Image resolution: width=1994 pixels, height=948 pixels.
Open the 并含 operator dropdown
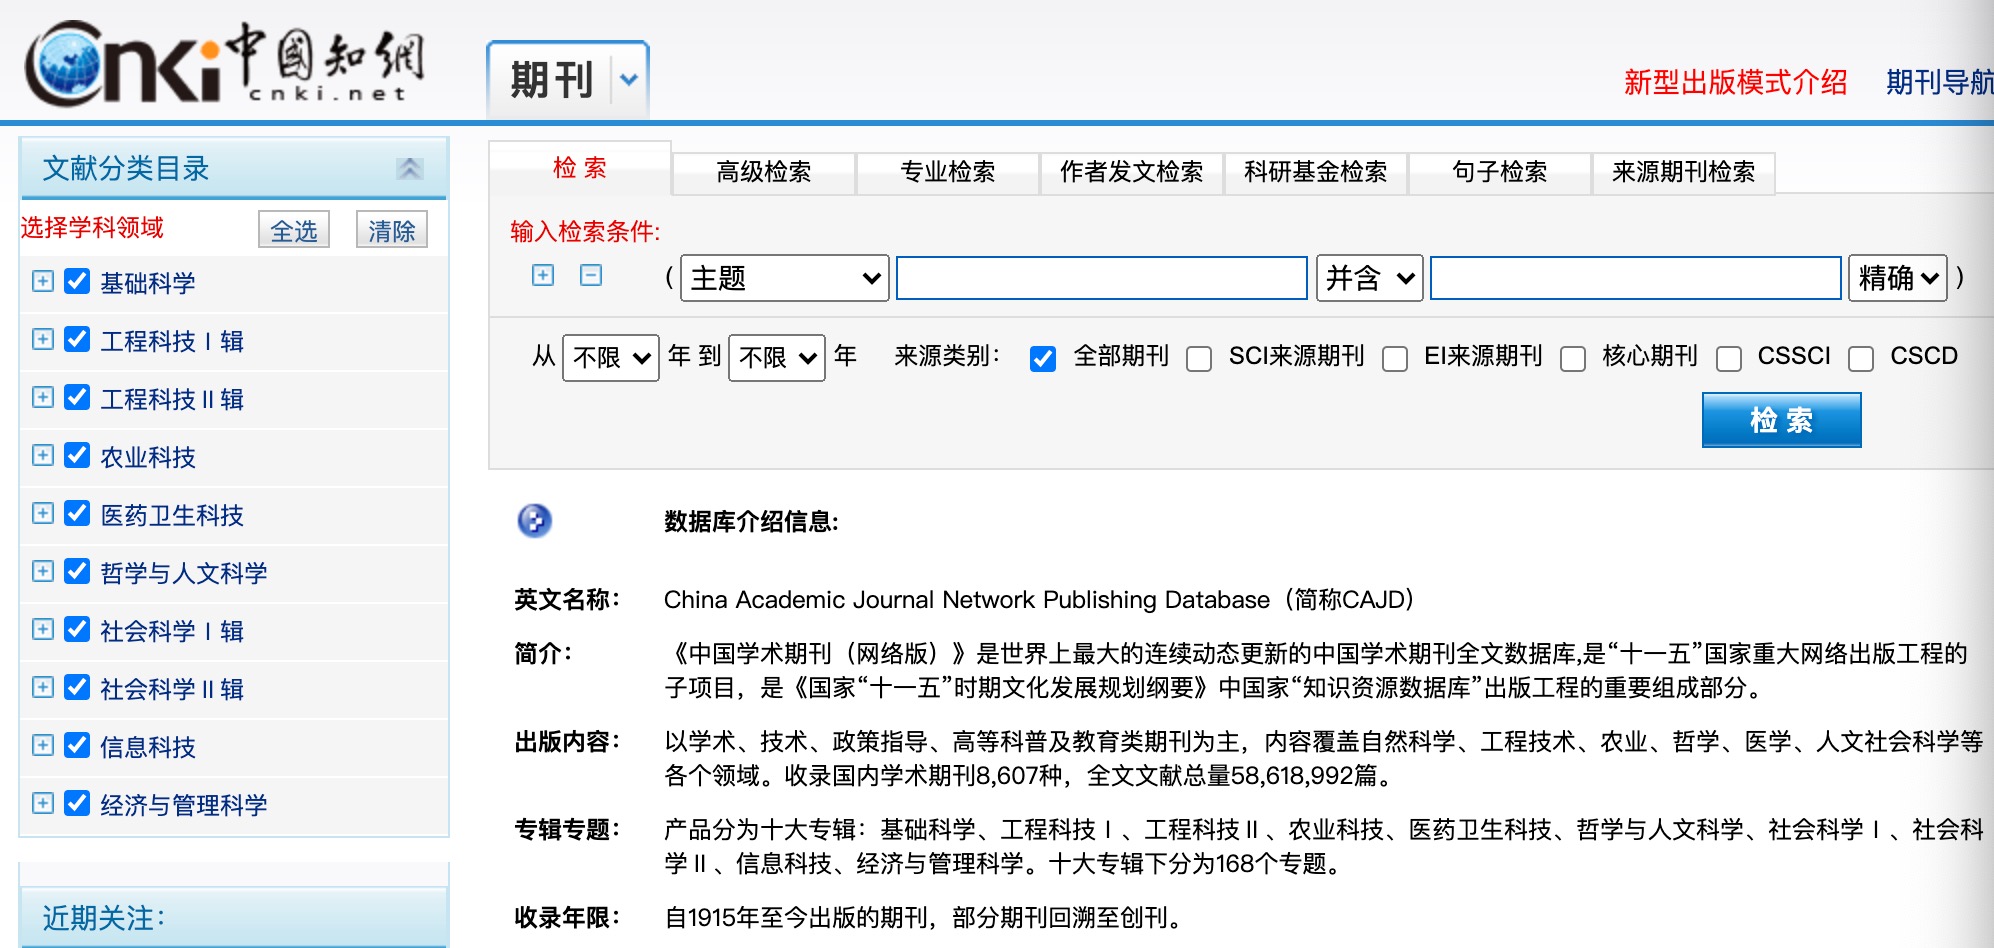coord(1370,278)
